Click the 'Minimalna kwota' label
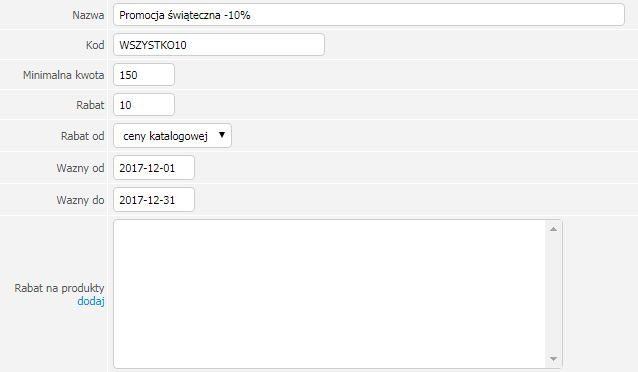Viewport: 638px width, 372px height. coord(63,75)
